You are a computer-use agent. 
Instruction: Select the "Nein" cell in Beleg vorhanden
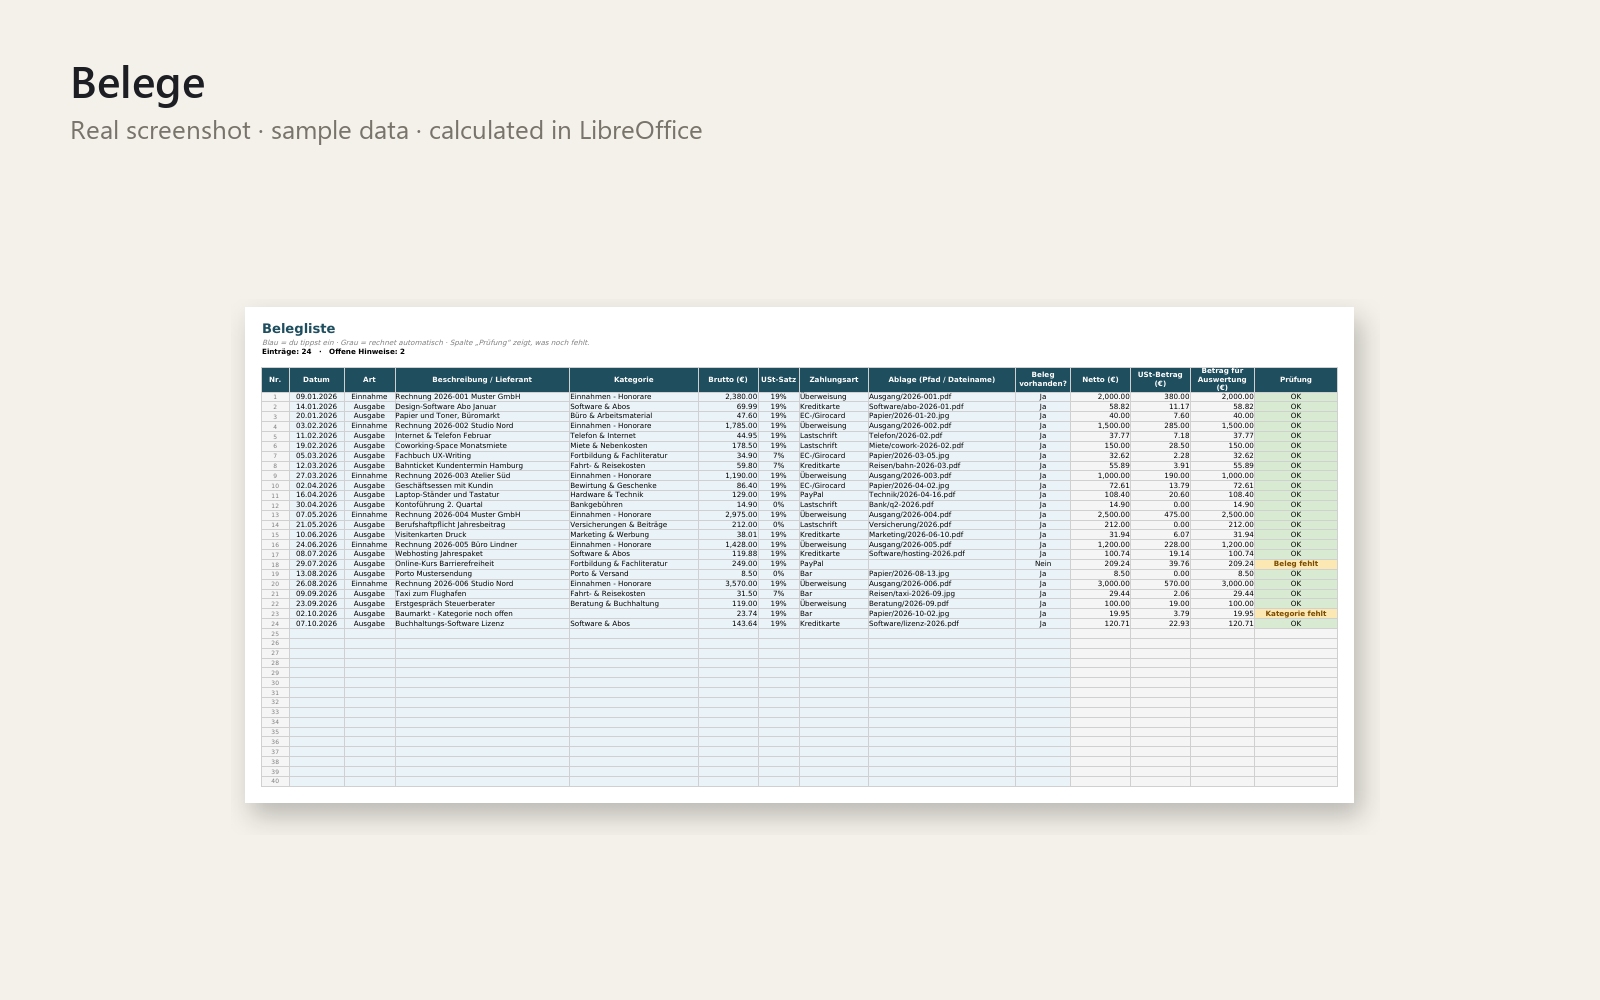1043,564
